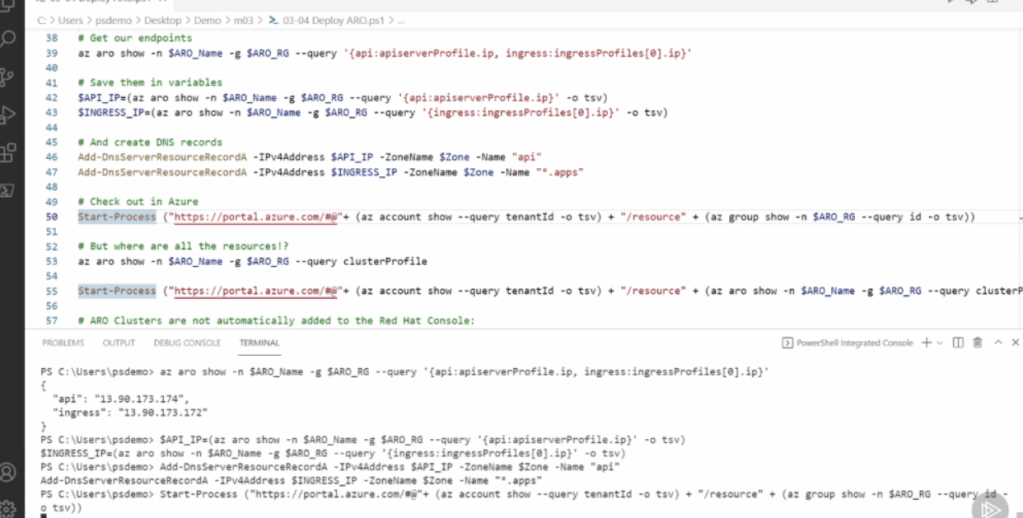Screen dimensions: 1023x518
Task: Click Start-Process on line 50
Action: pyautogui.click(x=117, y=217)
